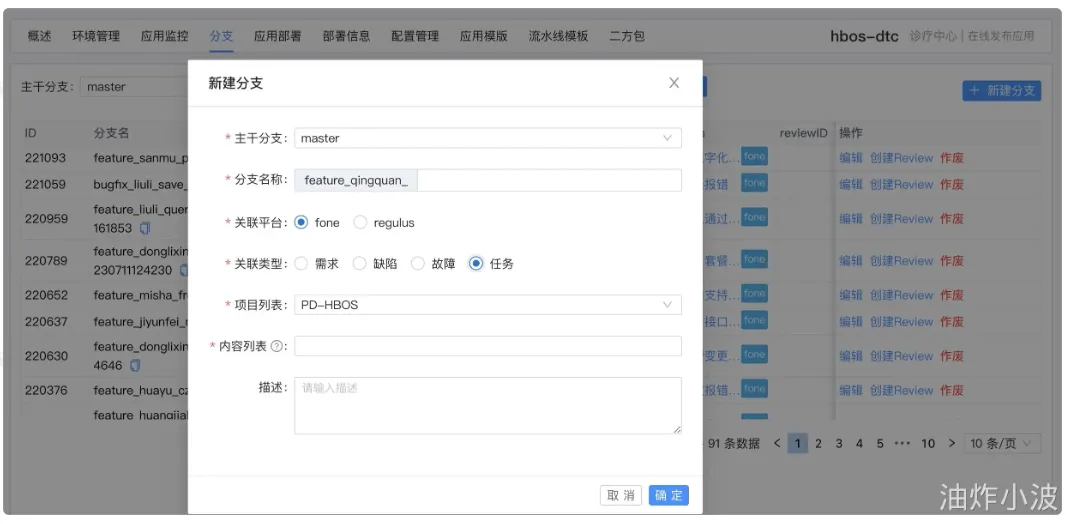
Task: Switch to the 配置管理 tab
Action: (x=415, y=36)
